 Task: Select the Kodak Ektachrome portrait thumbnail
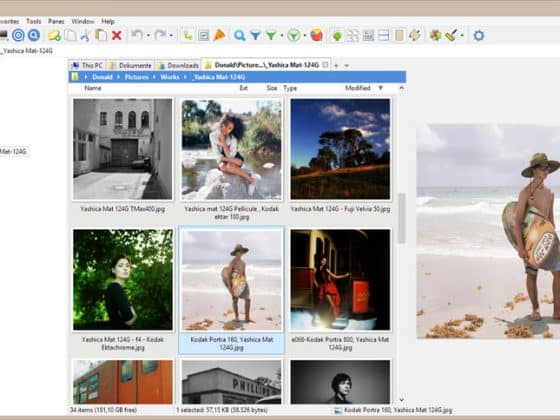122,280
